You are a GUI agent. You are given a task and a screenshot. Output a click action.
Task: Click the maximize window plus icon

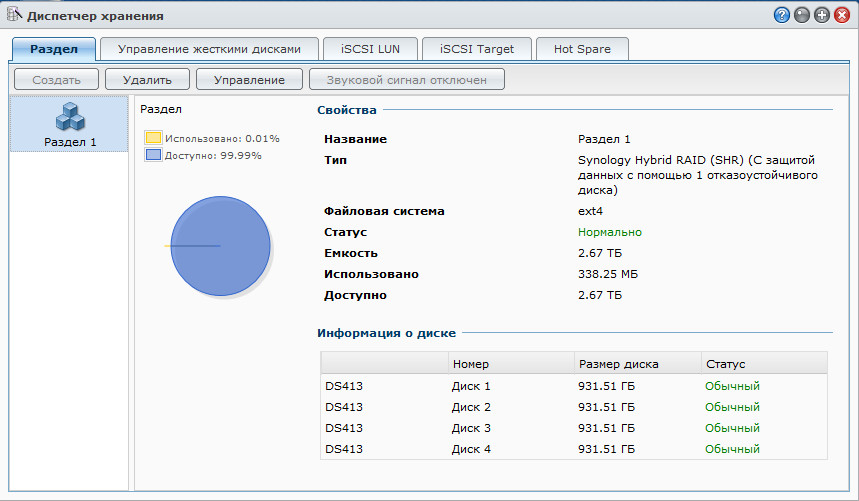click(x=822, y=16)
